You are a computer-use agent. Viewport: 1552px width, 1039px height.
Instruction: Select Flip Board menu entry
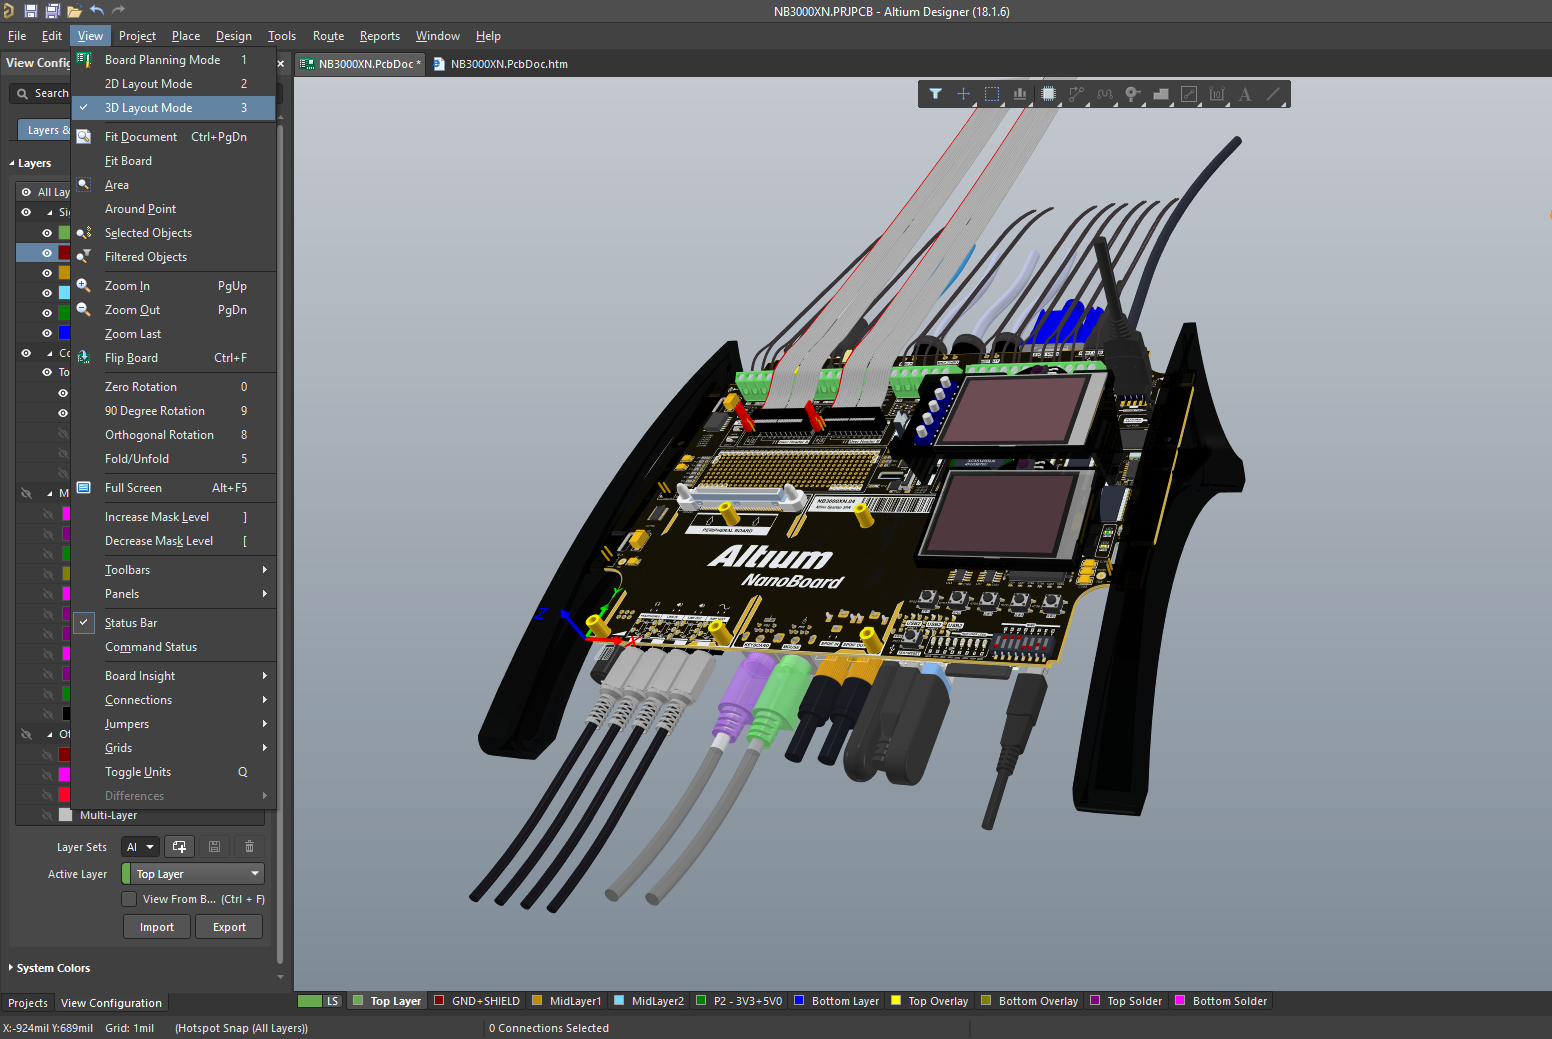click(x=173, y=358)
